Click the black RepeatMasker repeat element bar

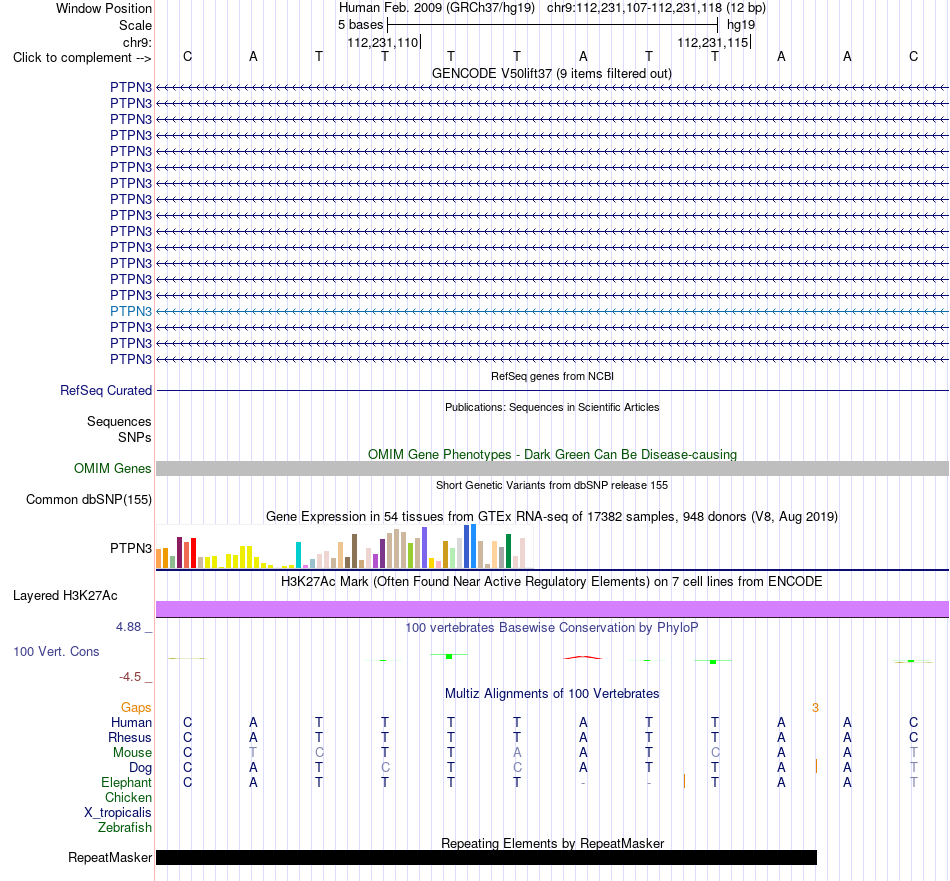click(487, 857)
